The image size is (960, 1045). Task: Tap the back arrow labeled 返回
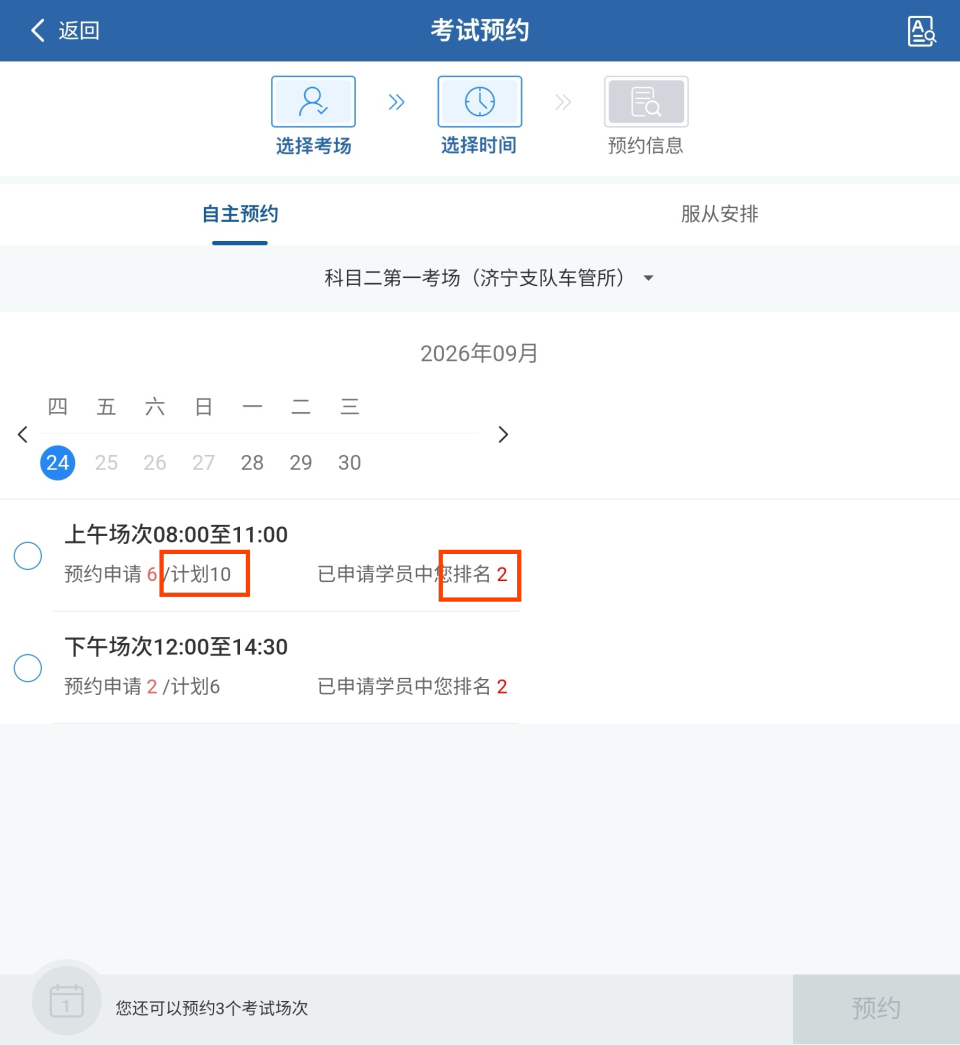click(65, 31)
